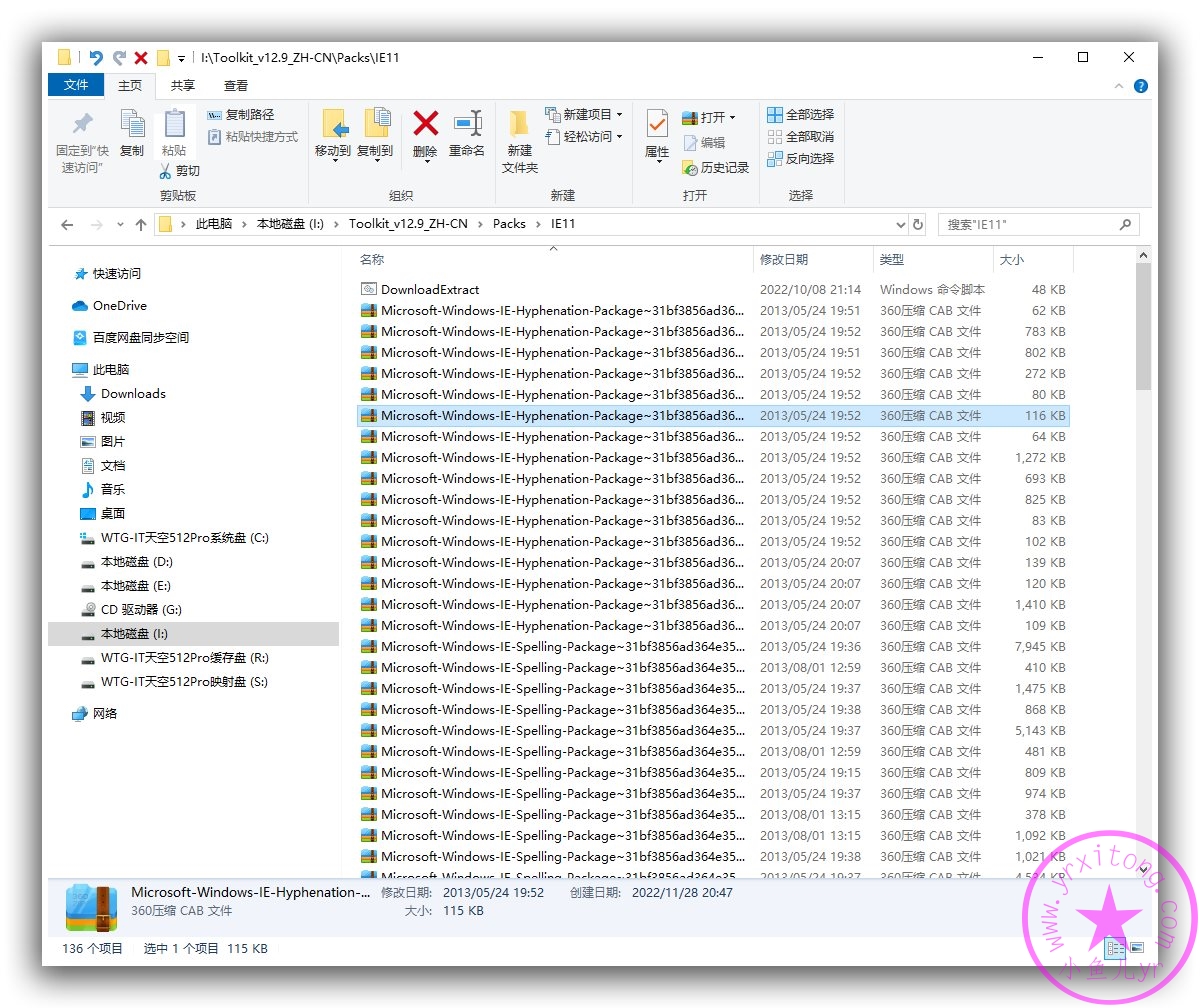This screenshot has width=1200, height=1008.
Task: Expand the address bar history dropdown
Action: pos(900,225)
